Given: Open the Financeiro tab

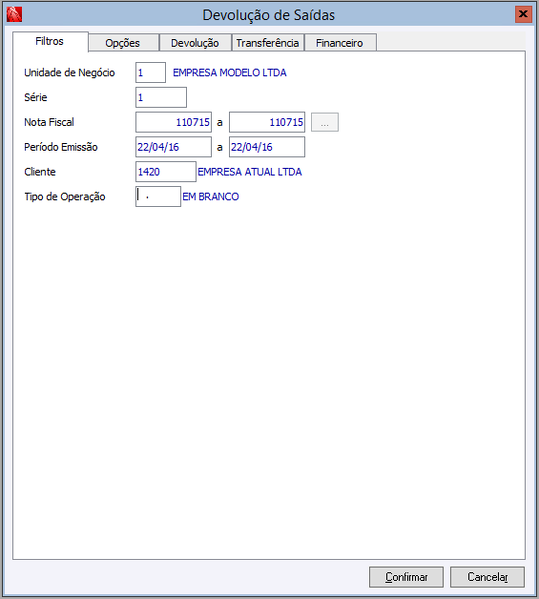Looking at the screenshot, I should 340,43.
